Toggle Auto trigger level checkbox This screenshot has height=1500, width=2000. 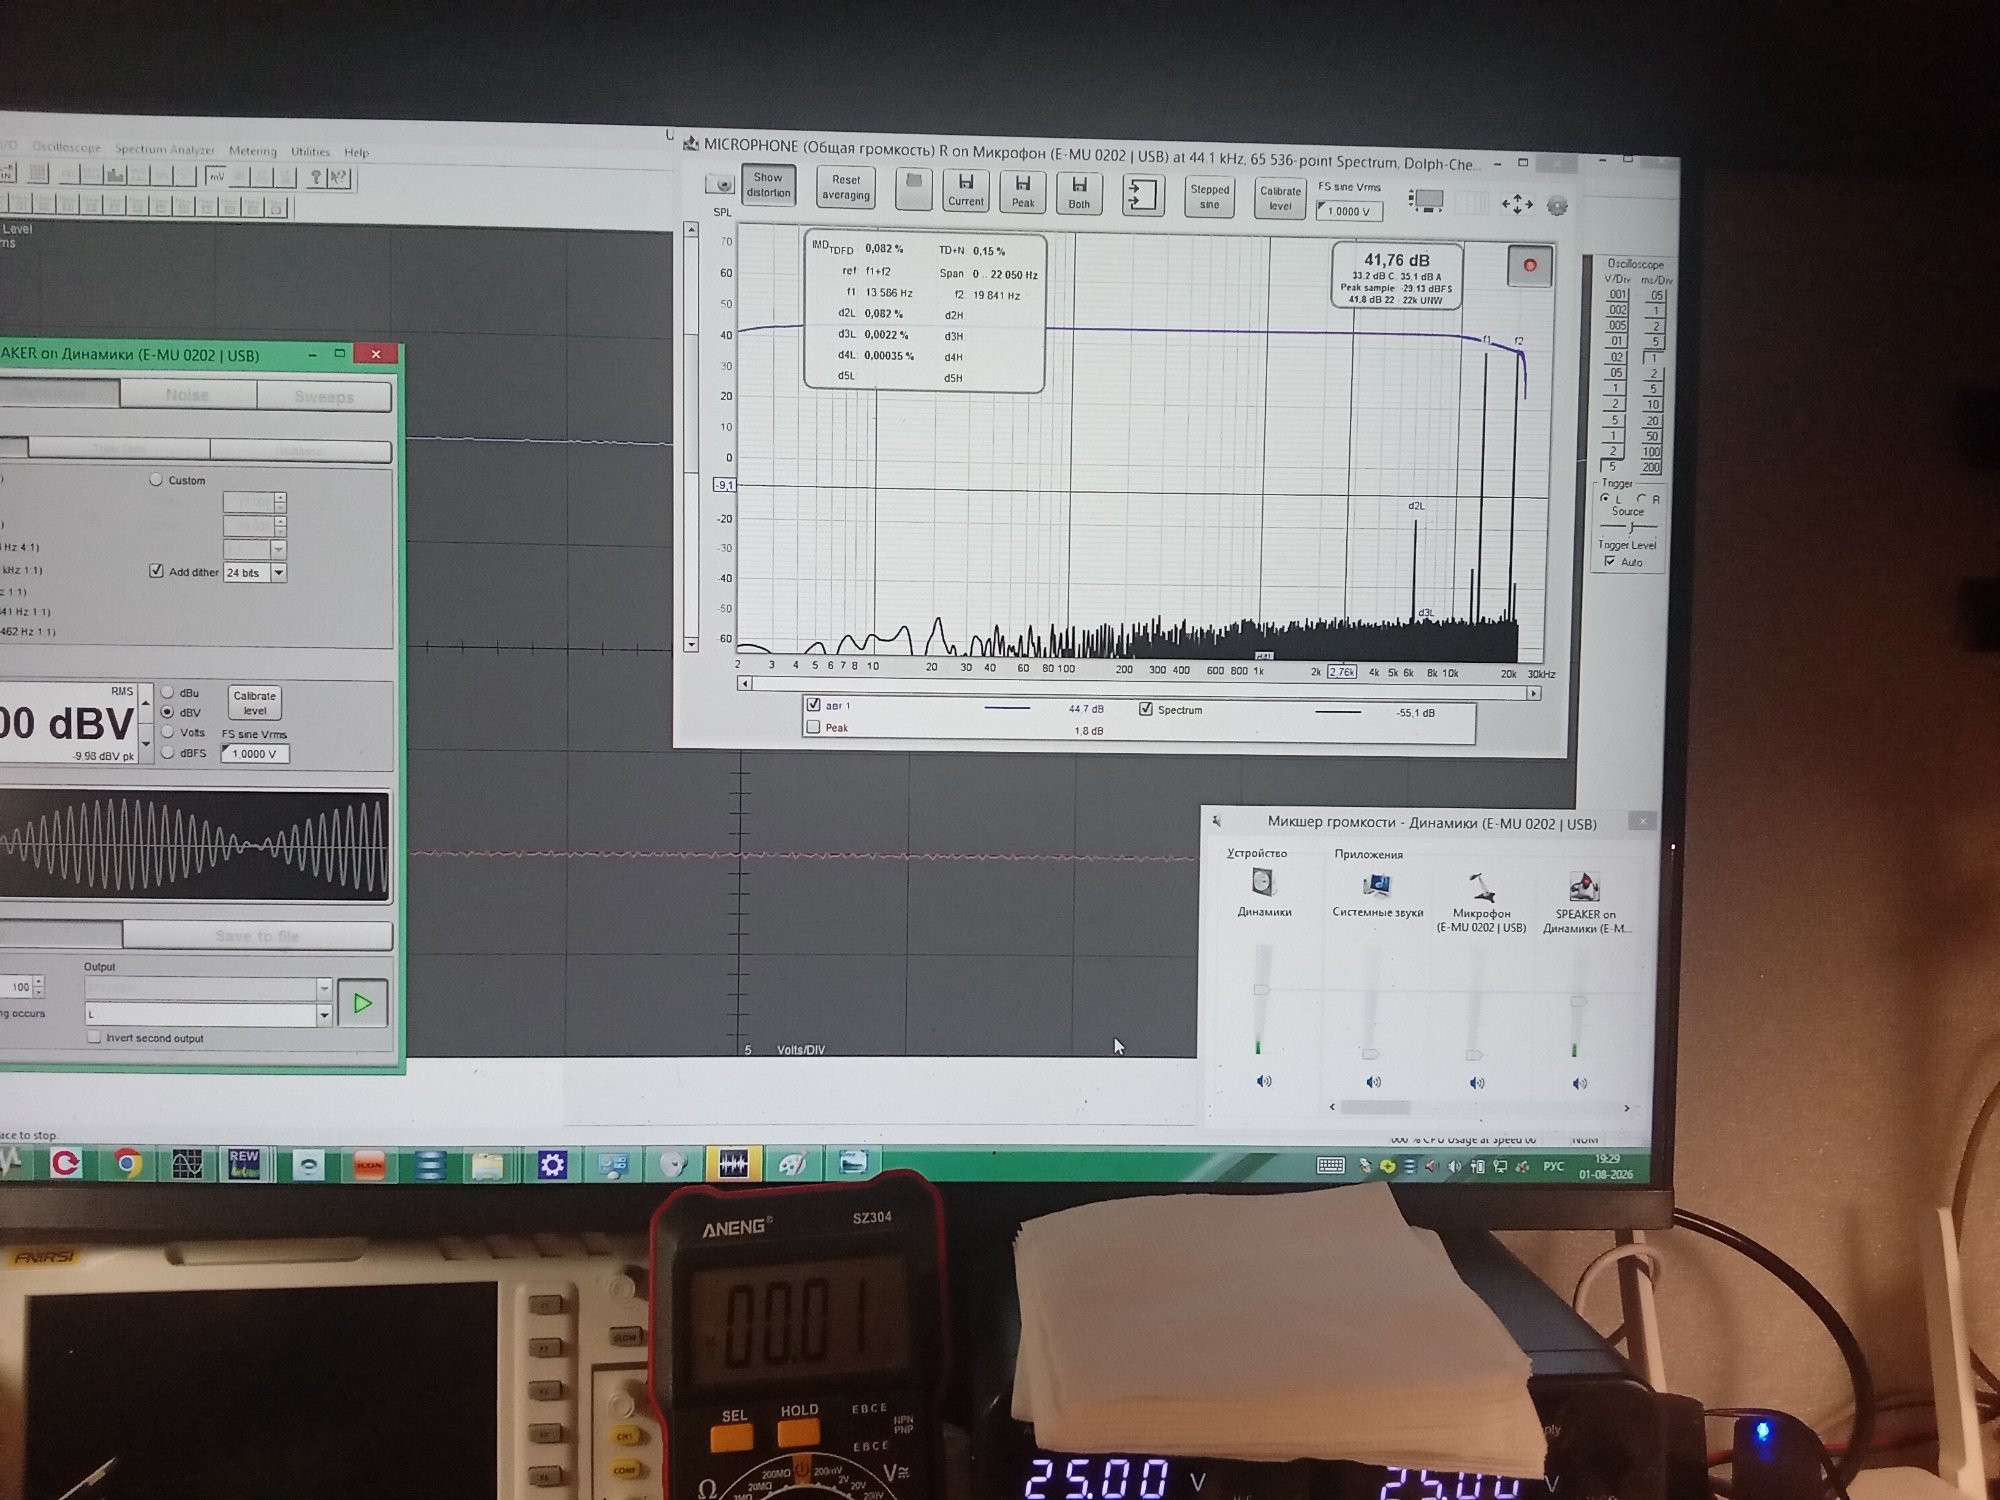tap(1609, 561)
